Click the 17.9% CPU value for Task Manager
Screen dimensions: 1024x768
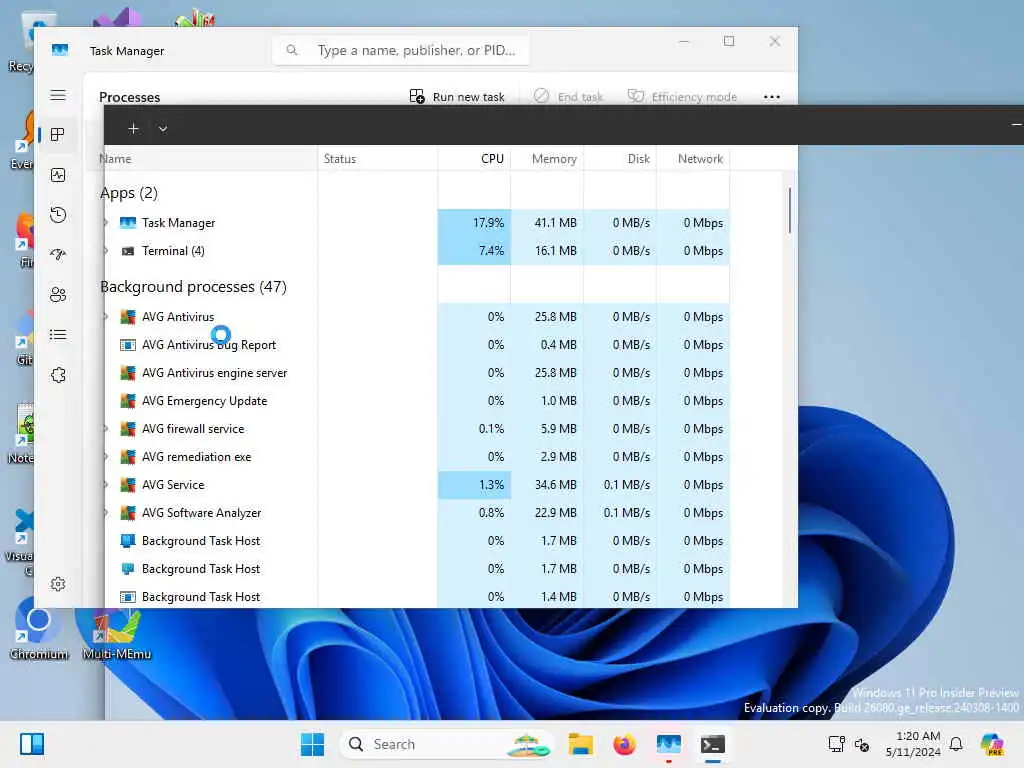475,223
